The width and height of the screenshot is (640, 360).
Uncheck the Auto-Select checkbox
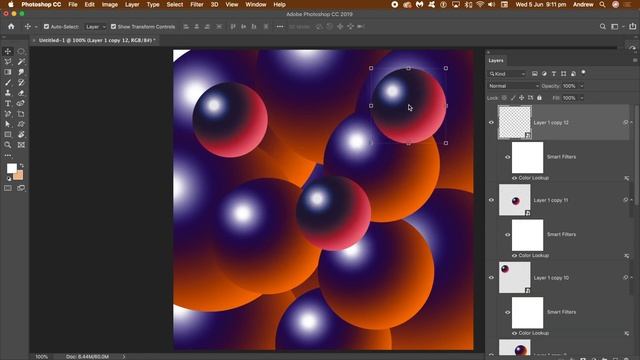coord(46,27)
